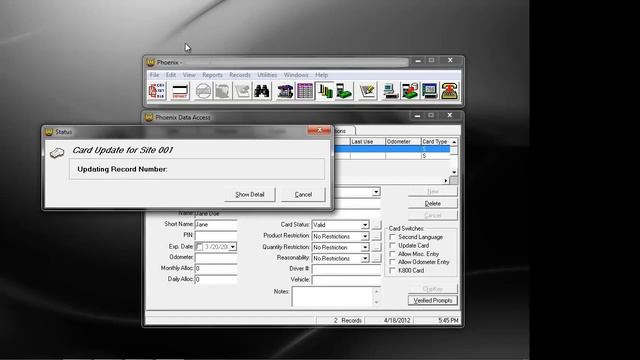Enable the Second Language checkbox

pos(393,237)
